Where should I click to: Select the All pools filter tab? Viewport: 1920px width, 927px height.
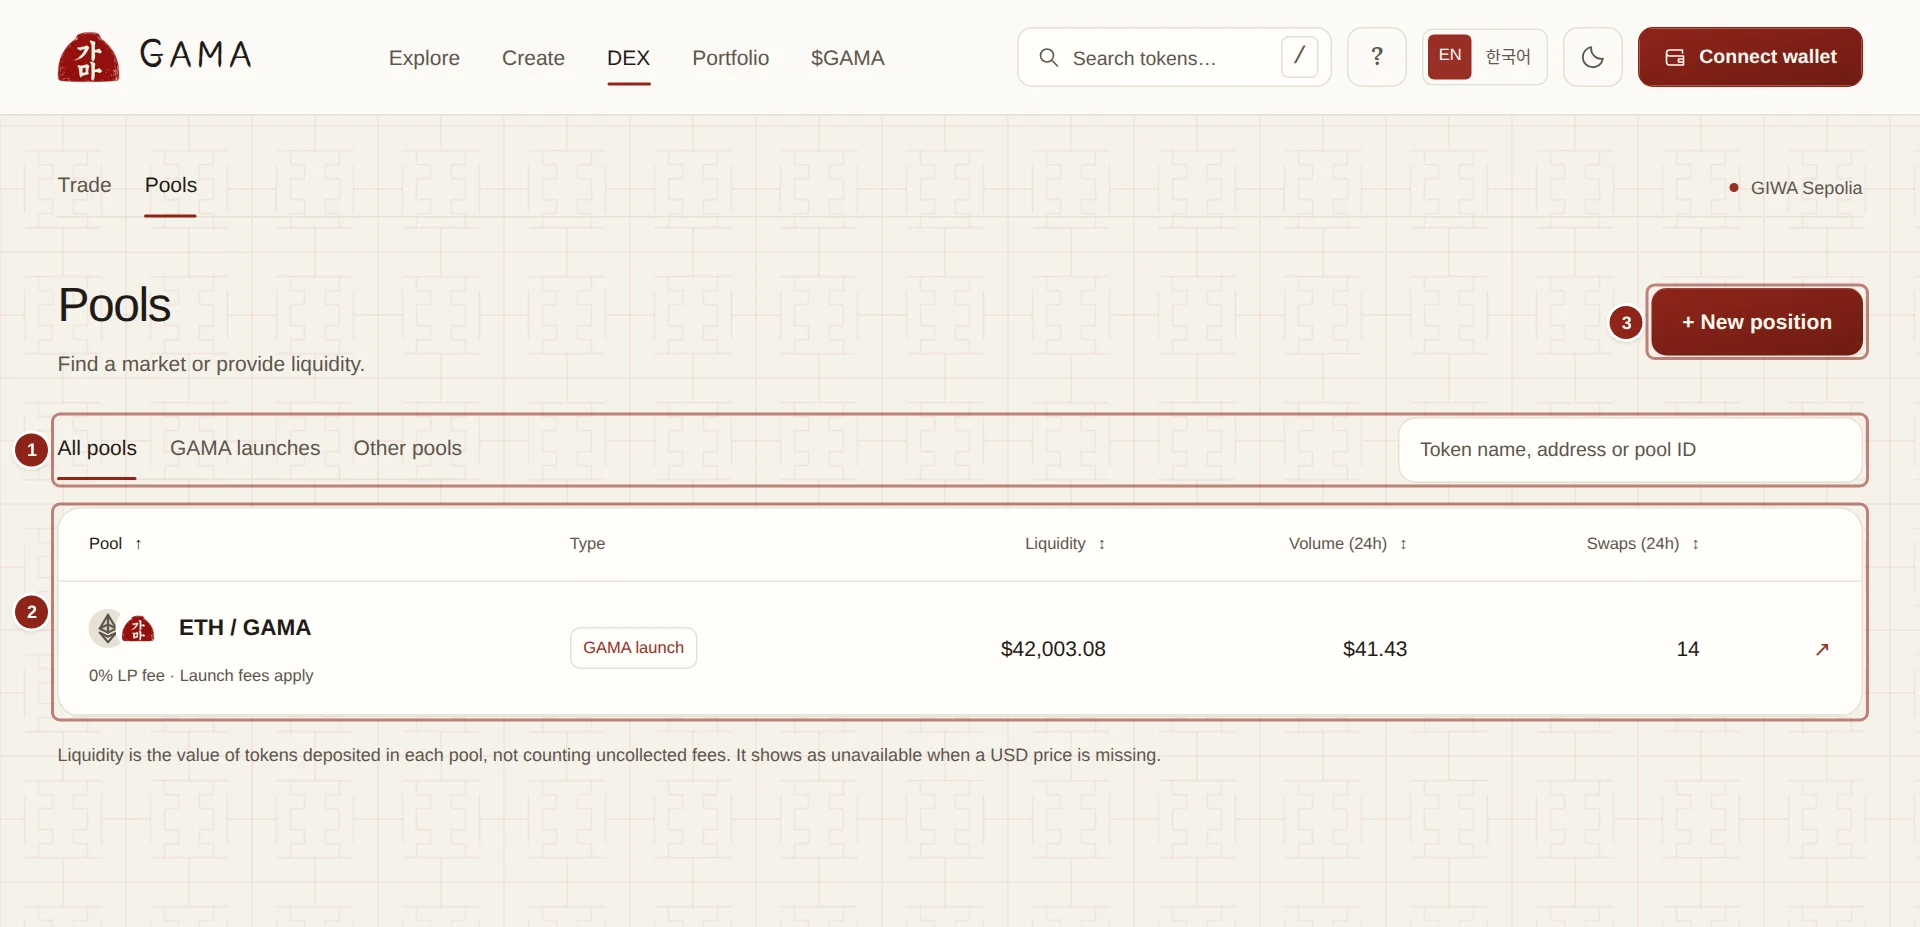(97, 448)
